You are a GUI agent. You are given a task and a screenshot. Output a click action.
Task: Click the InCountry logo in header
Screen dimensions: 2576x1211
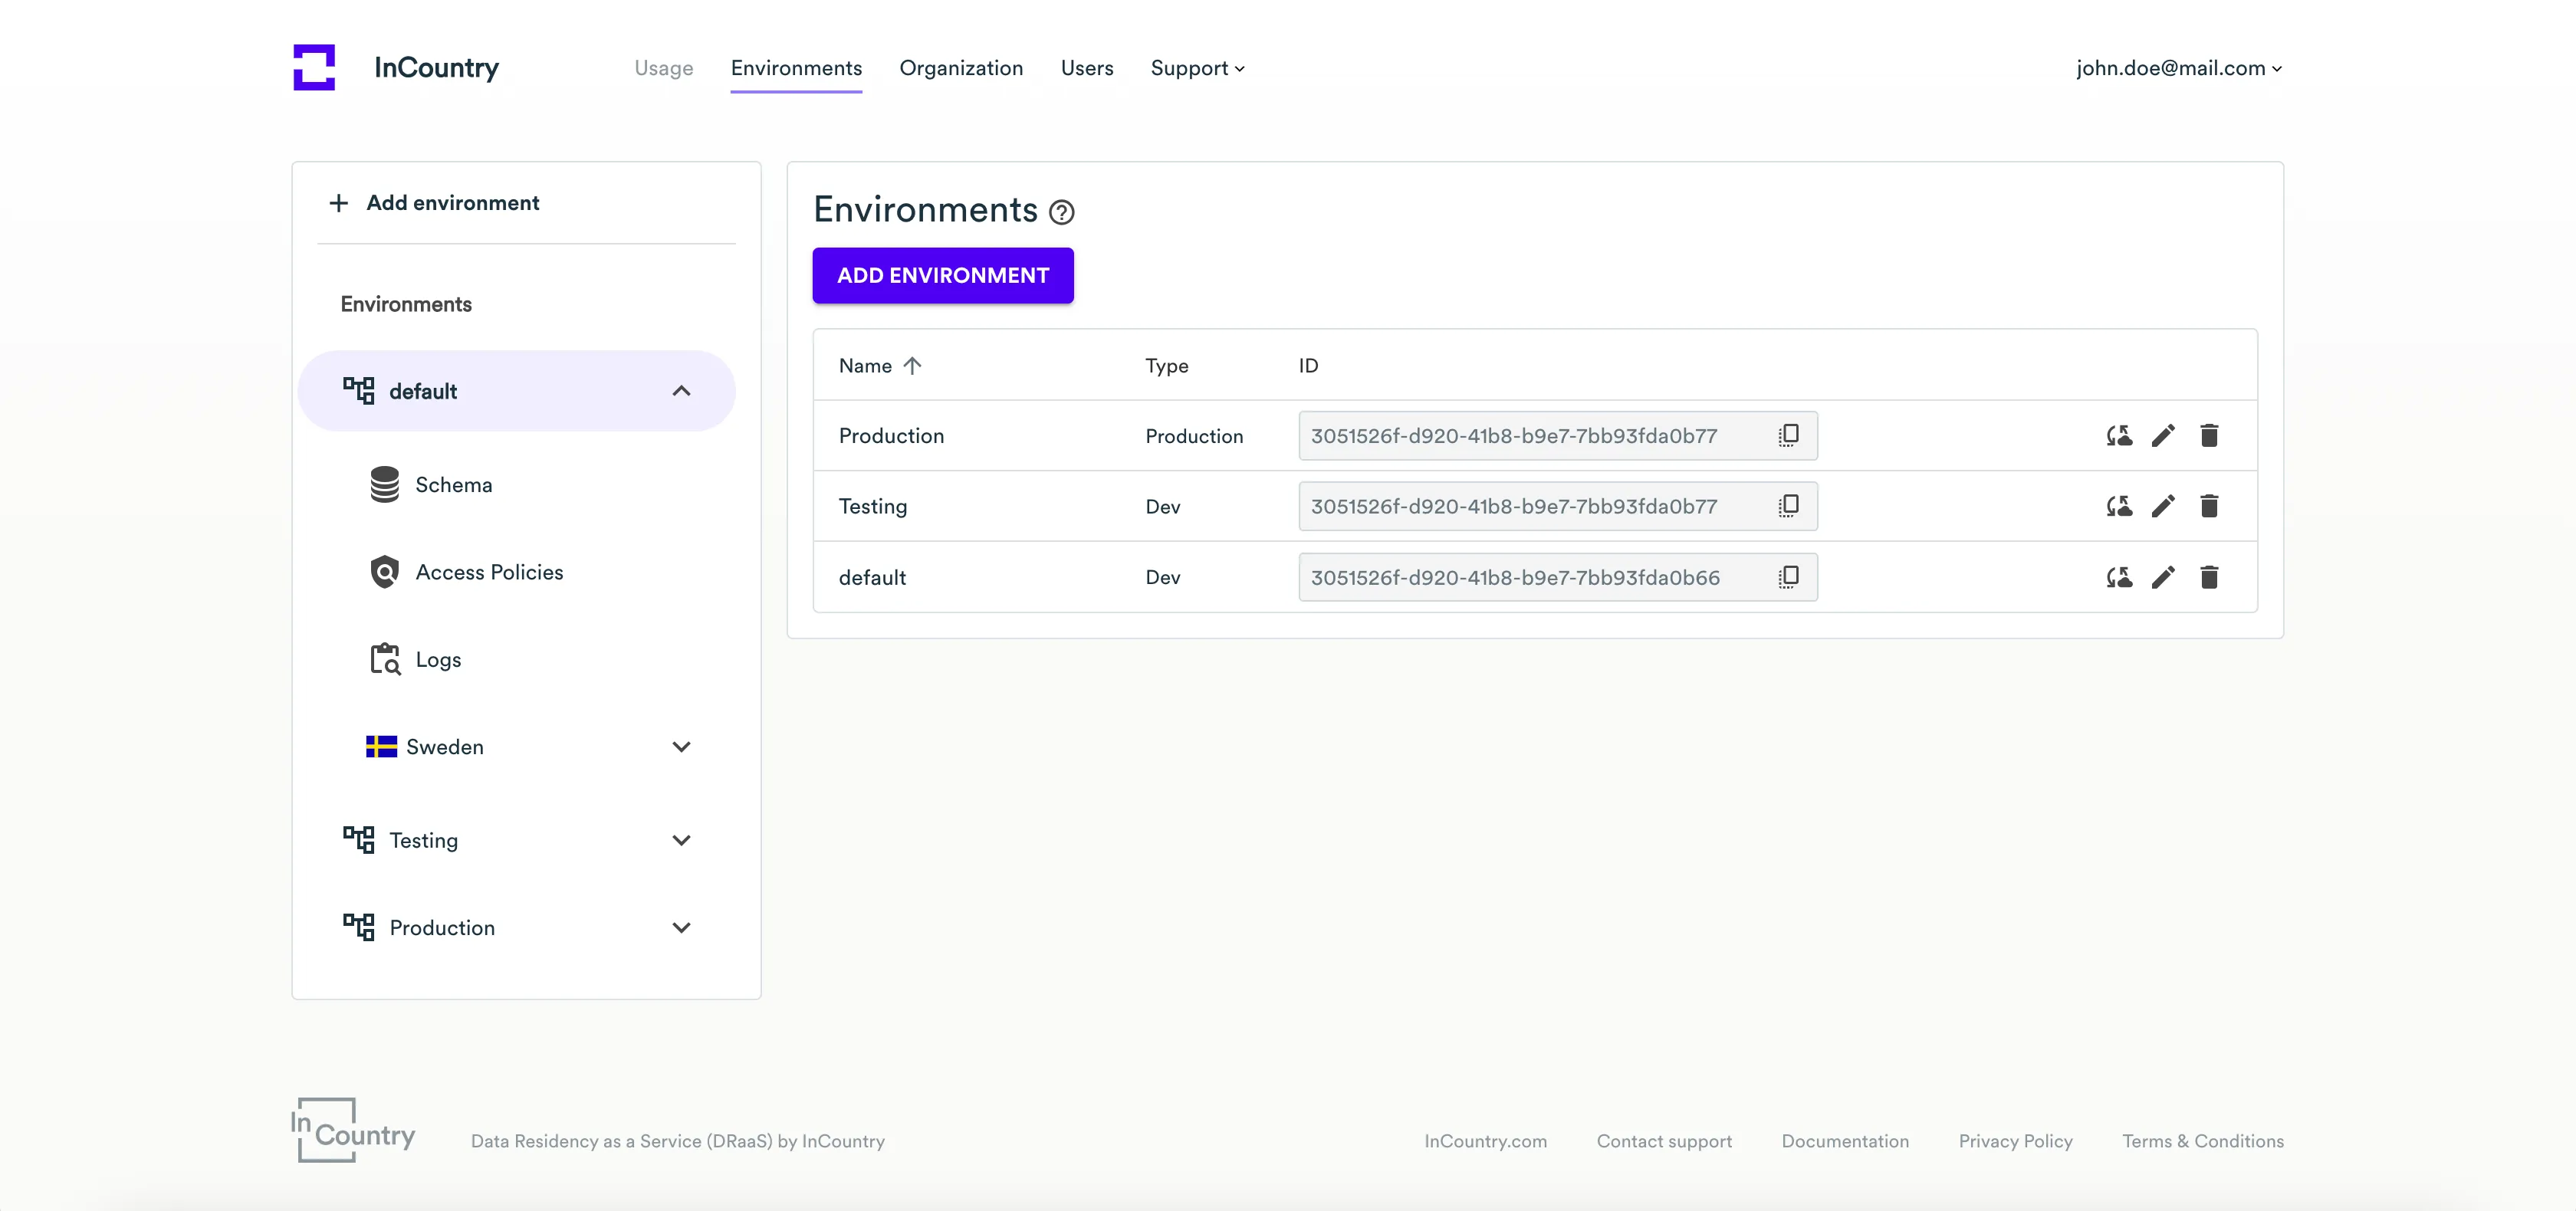pos(314,67)
